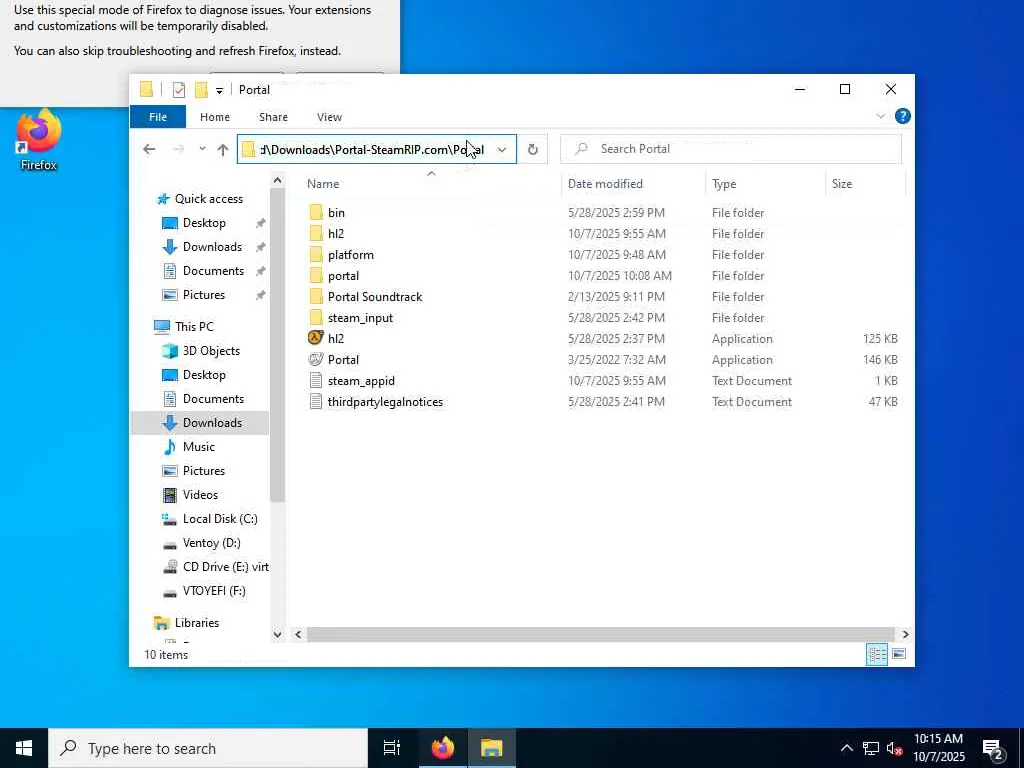Image resolution: width=1024 pixels, height=768 pixels.
Task: Select the Portal Soundtrack folder icon
Action: click(316, 296)
